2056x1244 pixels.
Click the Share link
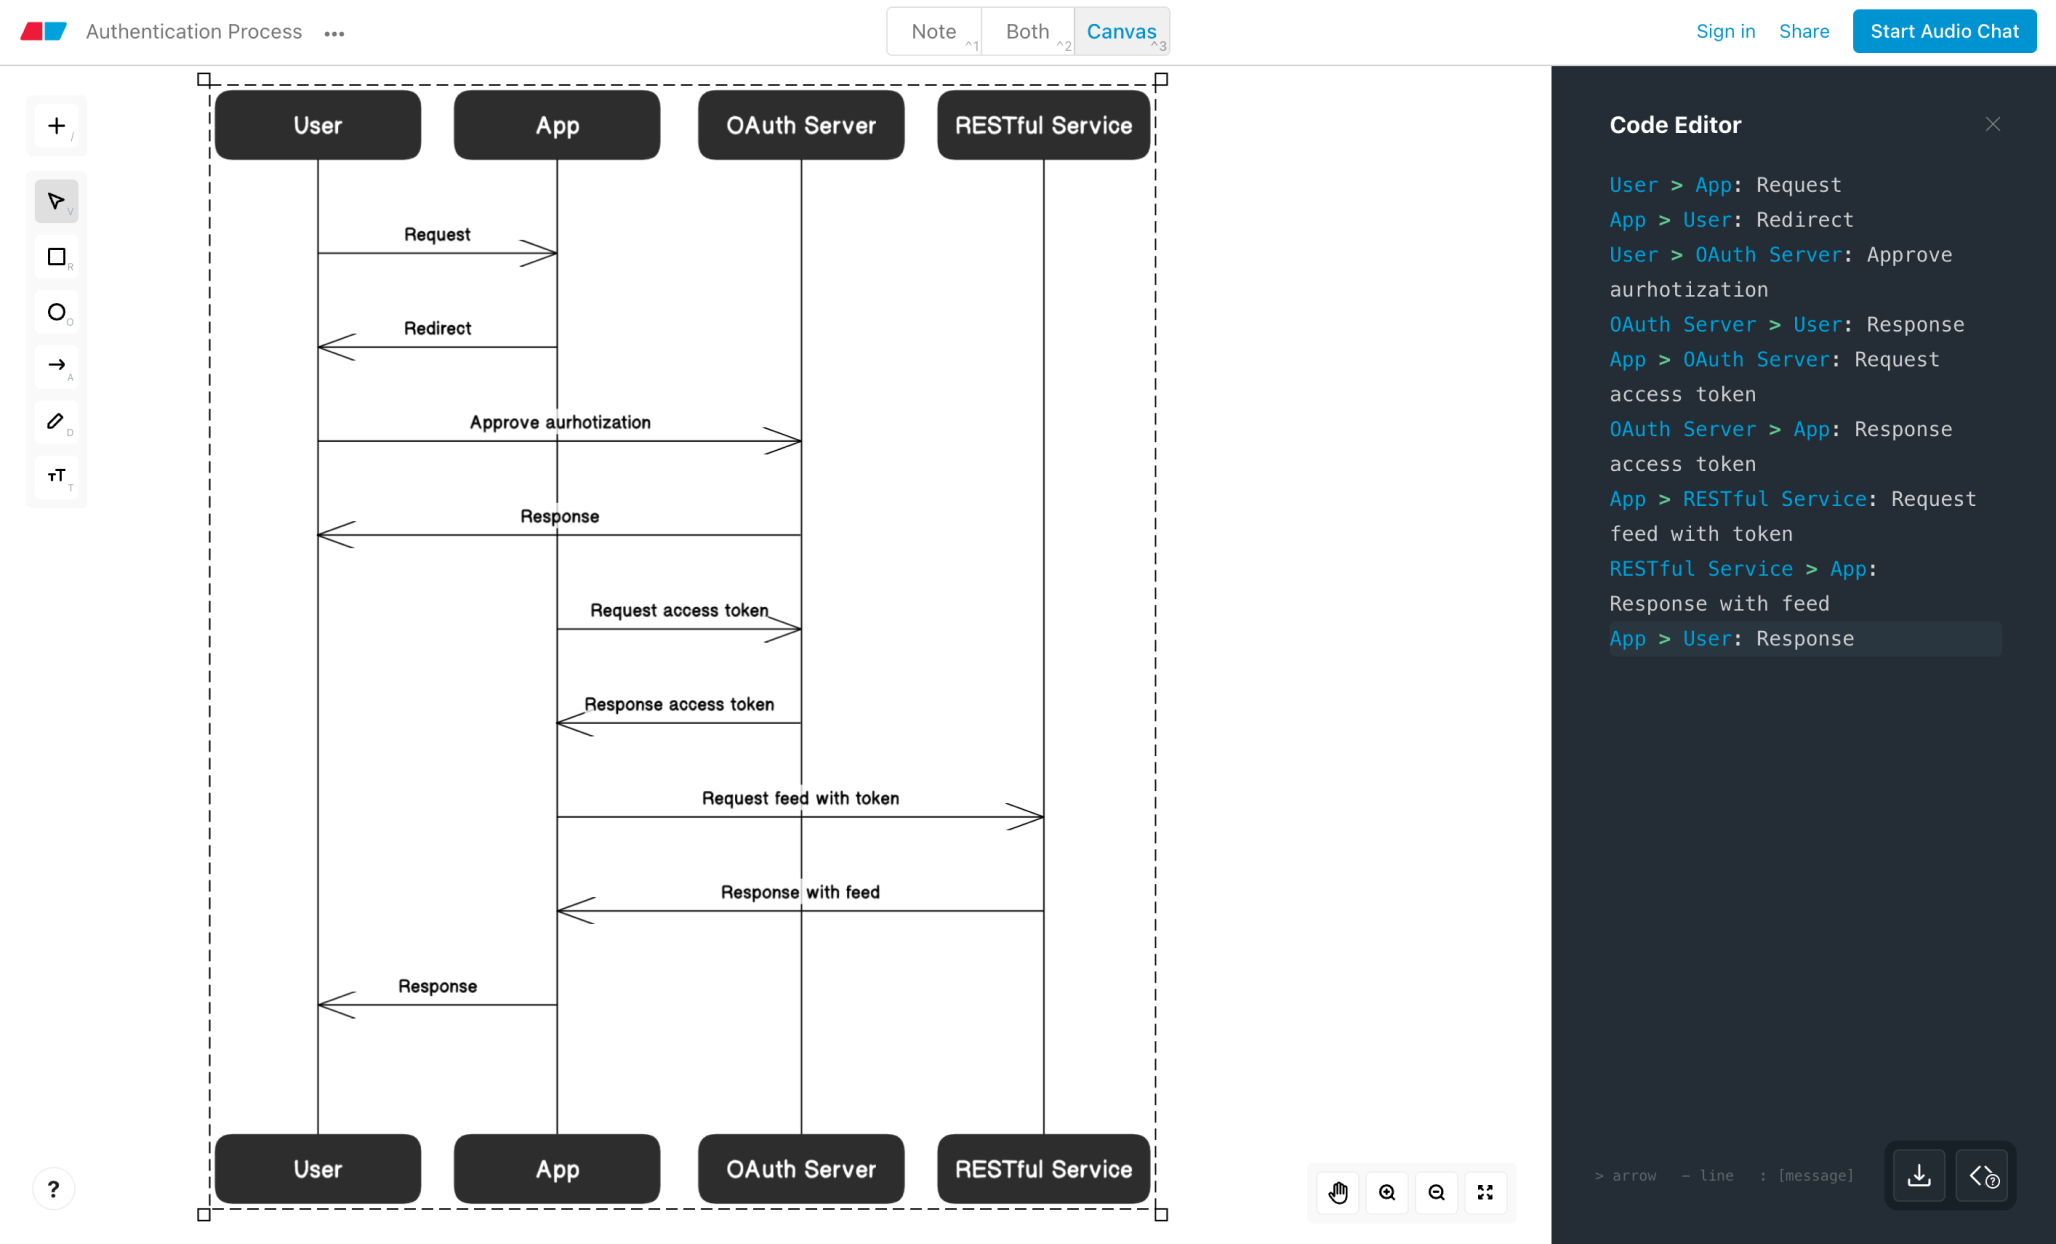point(1805,31)
